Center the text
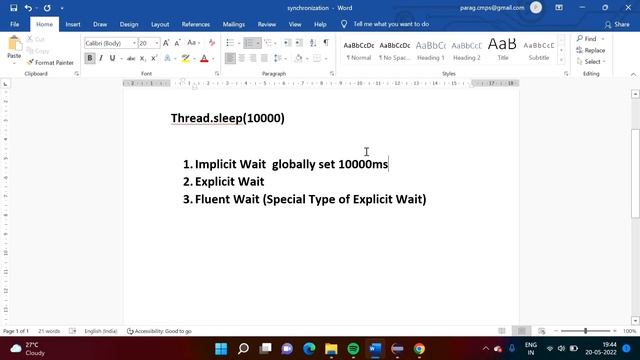This screenshot has width=640, height=360. 242,58
